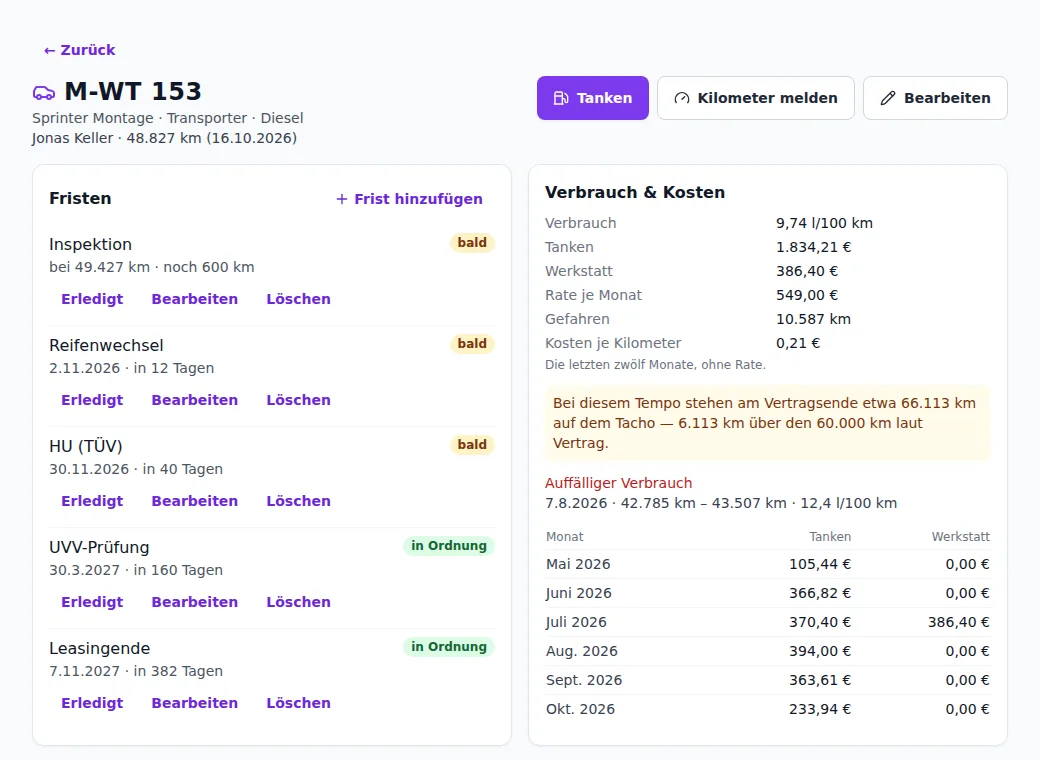Add a new deadline via Frist hinzufügen
Screen dimensions: 1040x760
point(409,199)
